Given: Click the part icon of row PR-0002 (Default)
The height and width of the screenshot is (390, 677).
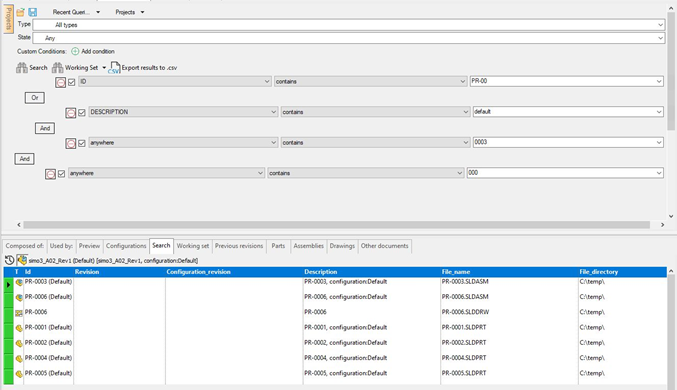Looking at the screenshot, I should point(19,343).
